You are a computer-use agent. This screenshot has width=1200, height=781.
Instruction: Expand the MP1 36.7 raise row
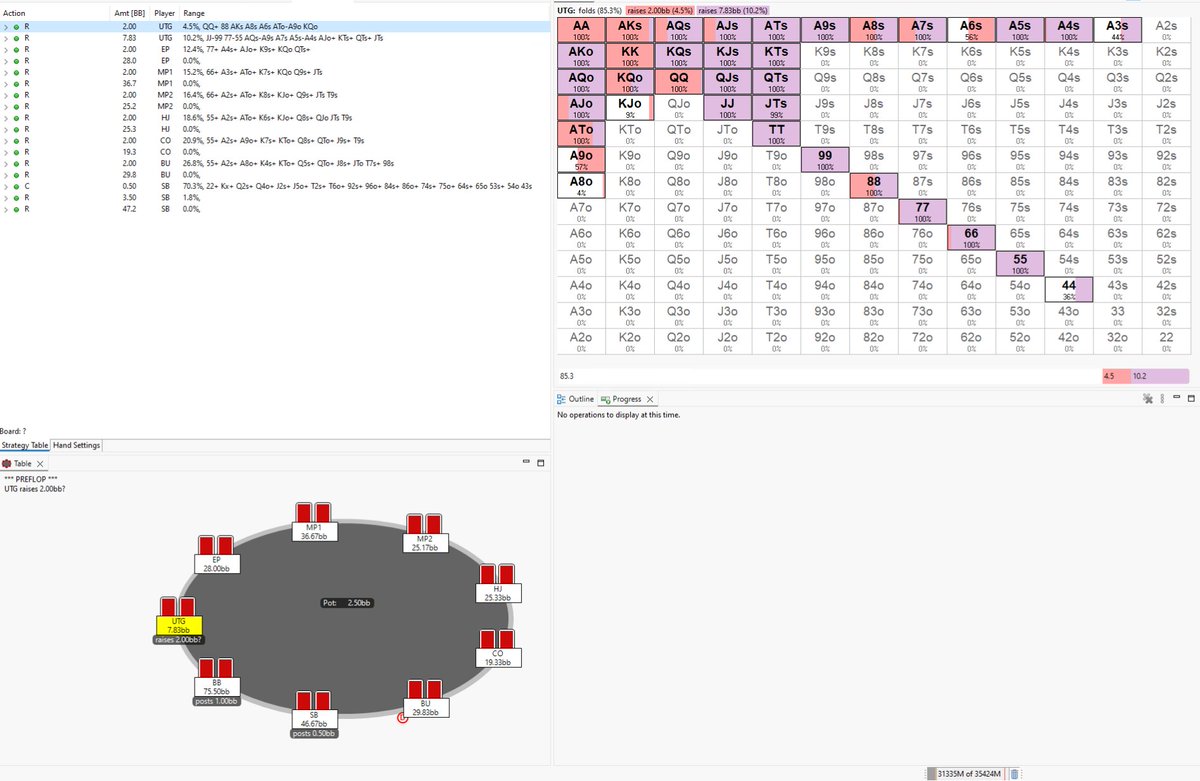point(5,83)
